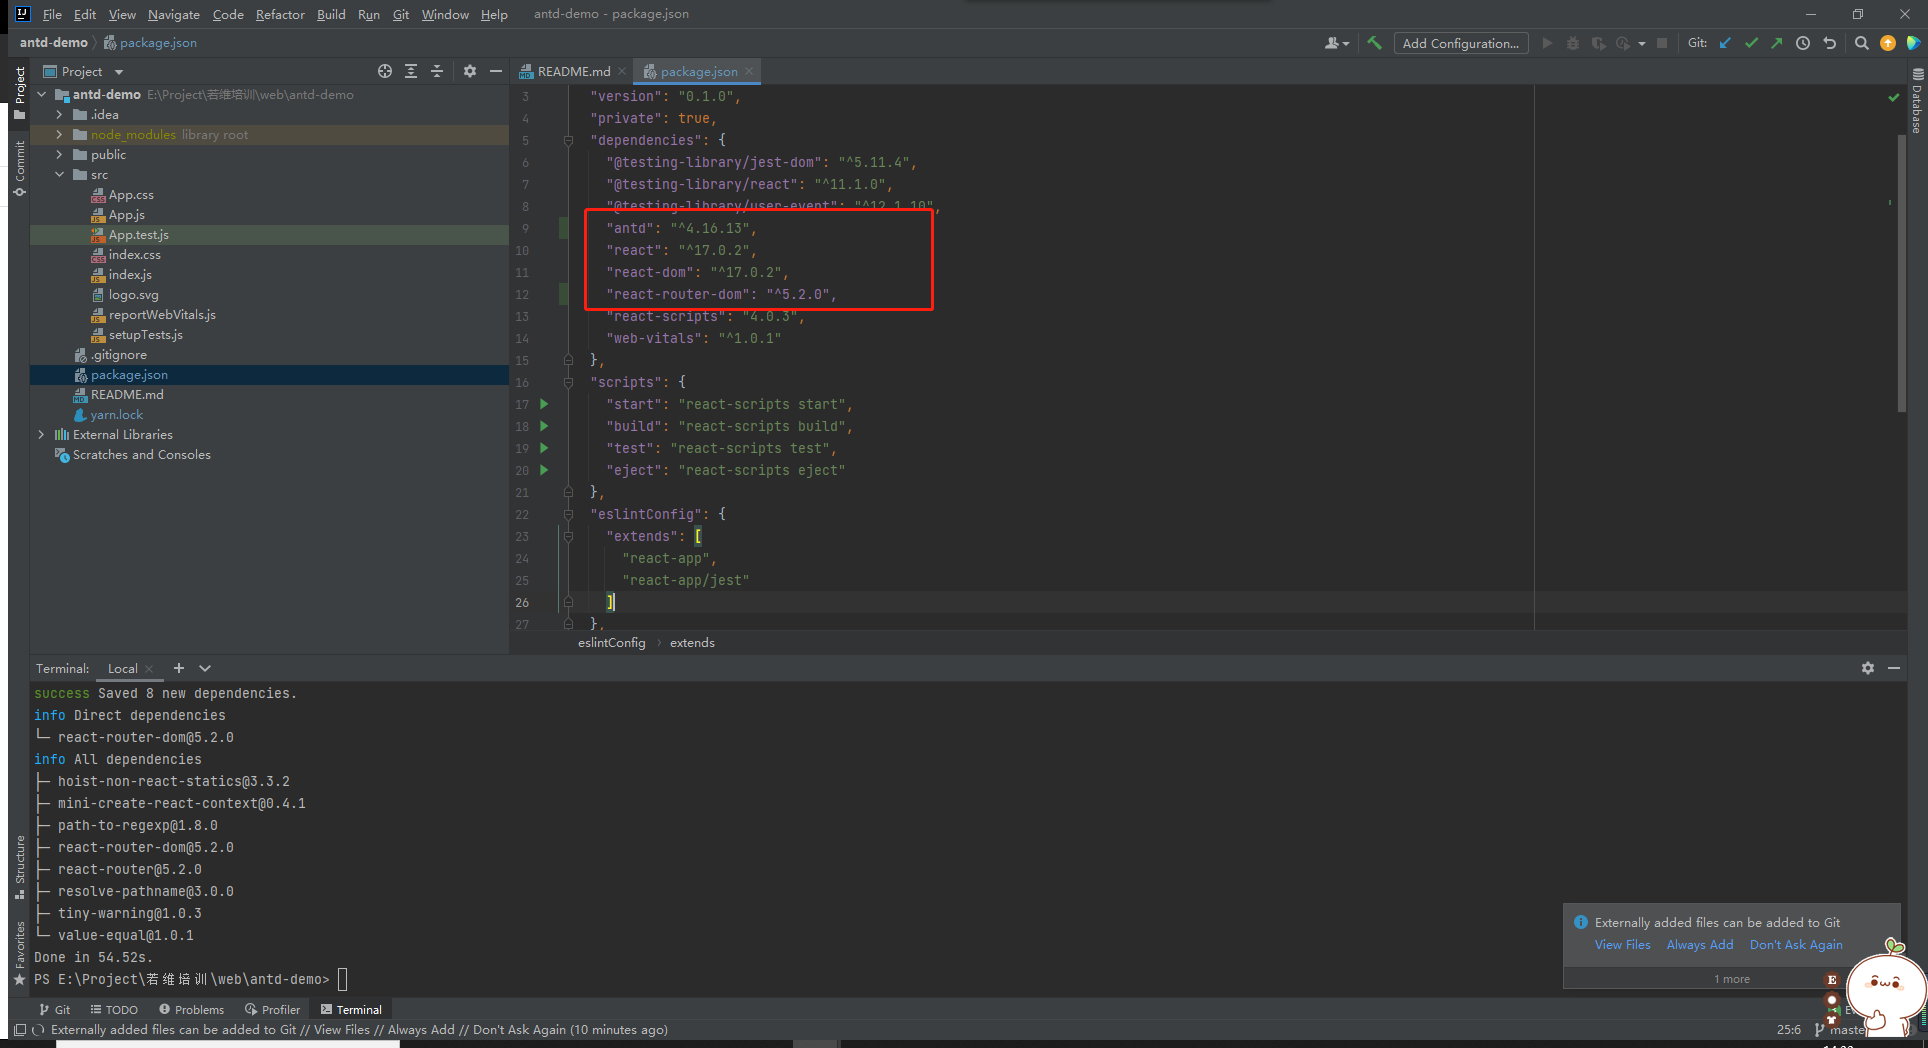Open Database side panel

1917,100
